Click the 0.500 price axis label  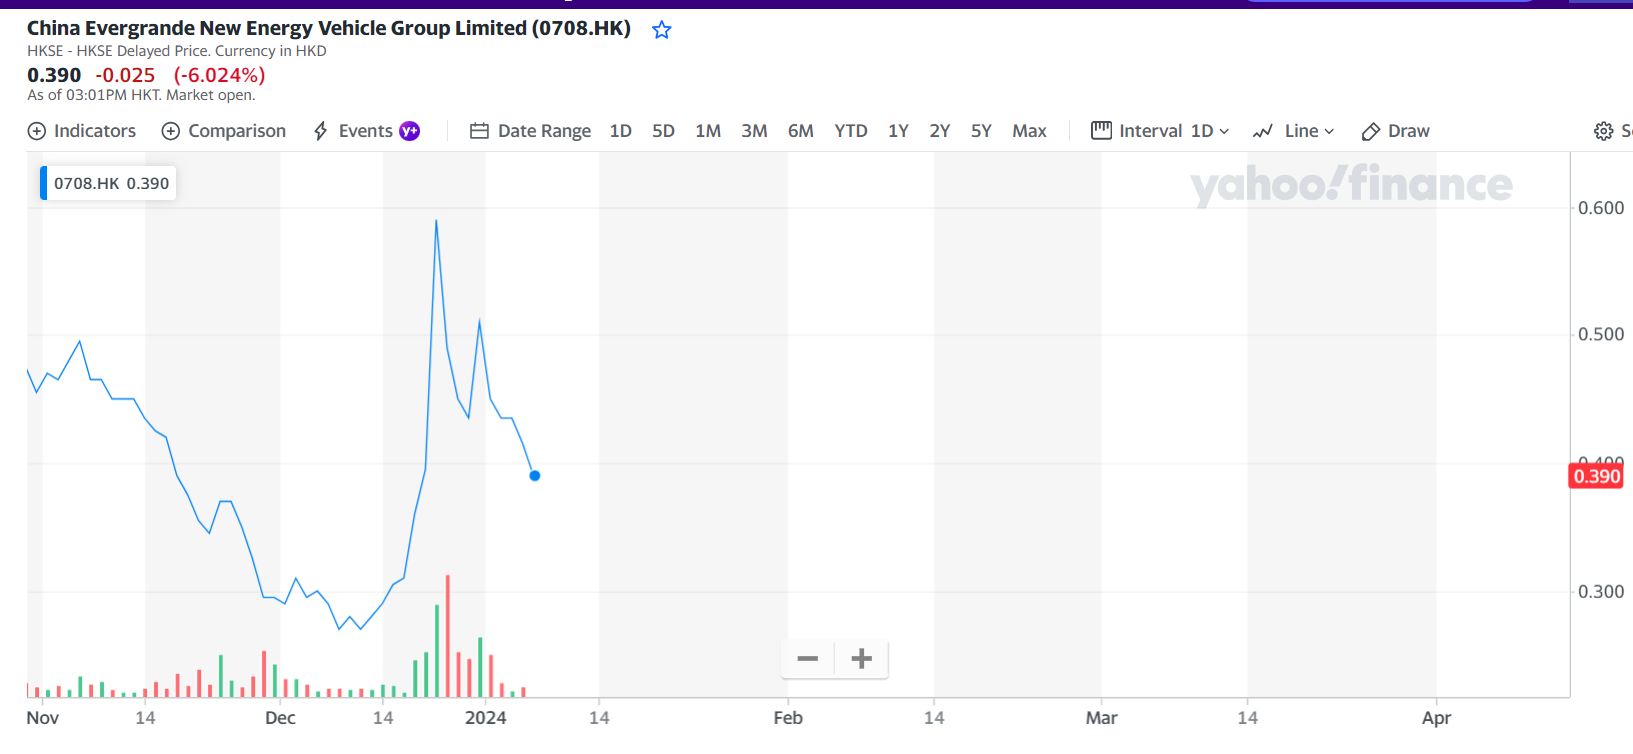click(x=1601, y=334)
